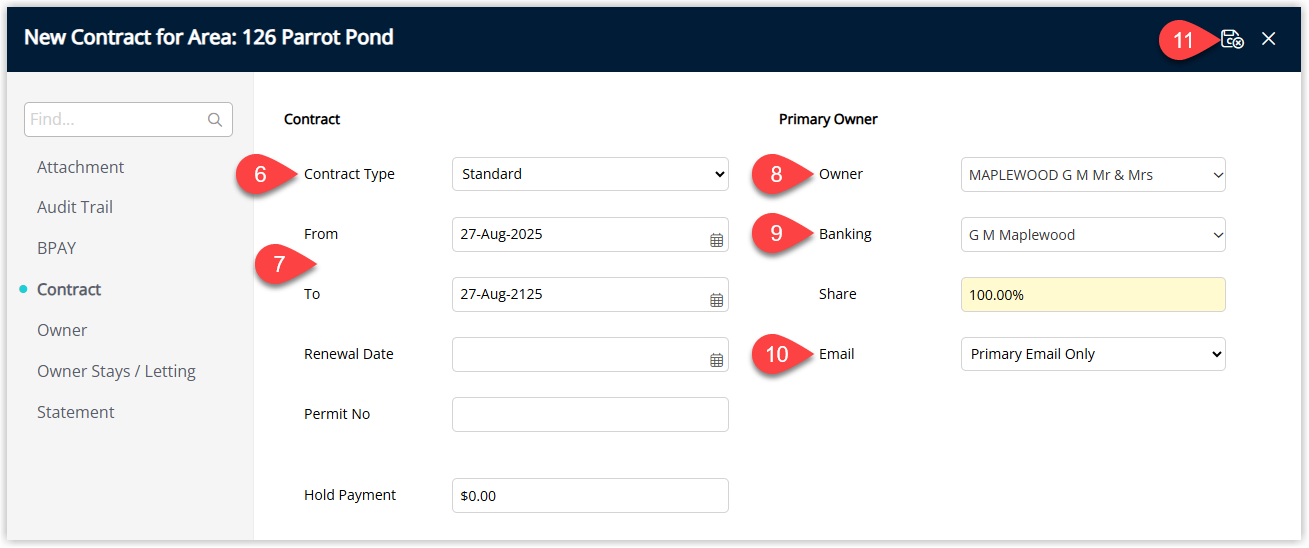
Task: Close the New Contract dialog
Action: click(x=1268, y=39)
